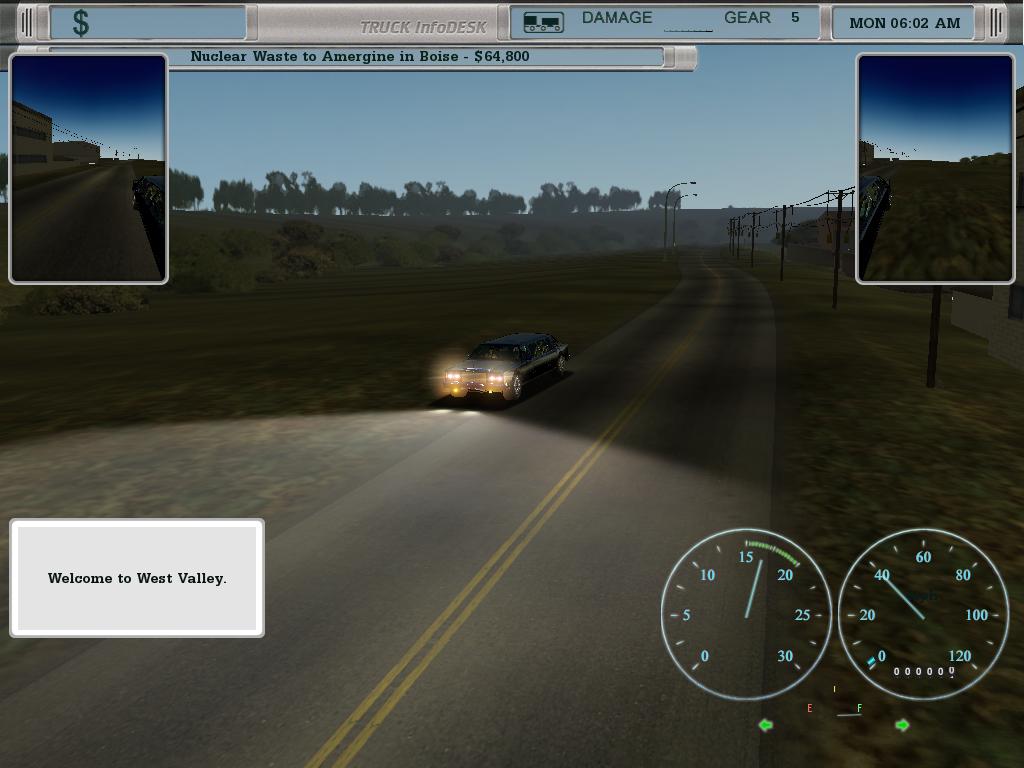Viewport: 1024px width, 768px height.
Task: Click the right grip handle of InfoDesk bar
Action: point(996,23)
